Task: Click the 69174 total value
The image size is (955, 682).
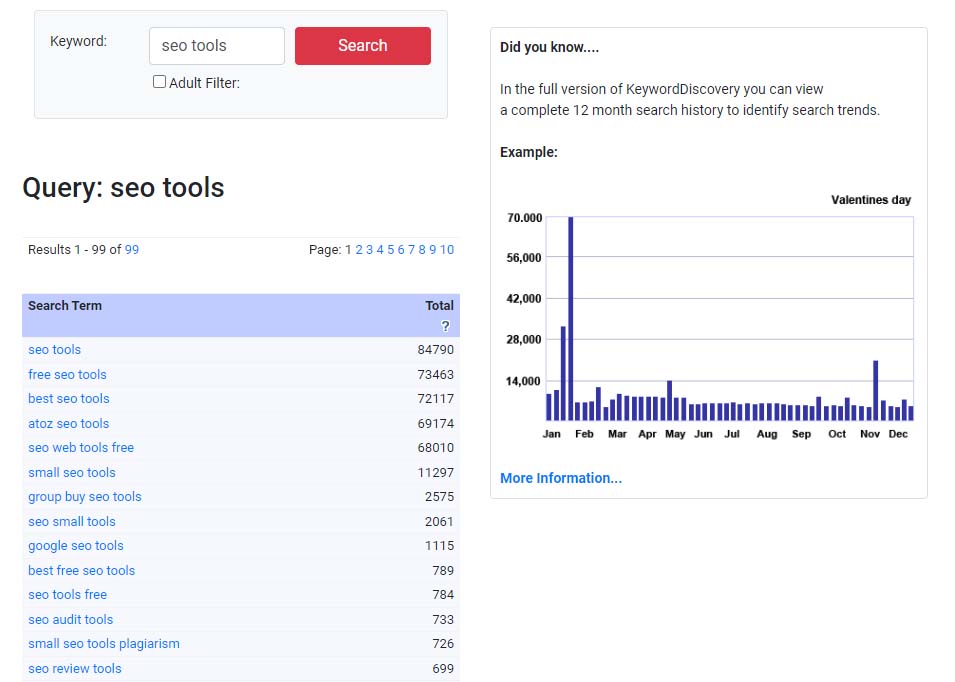Action: click(435, 423)
